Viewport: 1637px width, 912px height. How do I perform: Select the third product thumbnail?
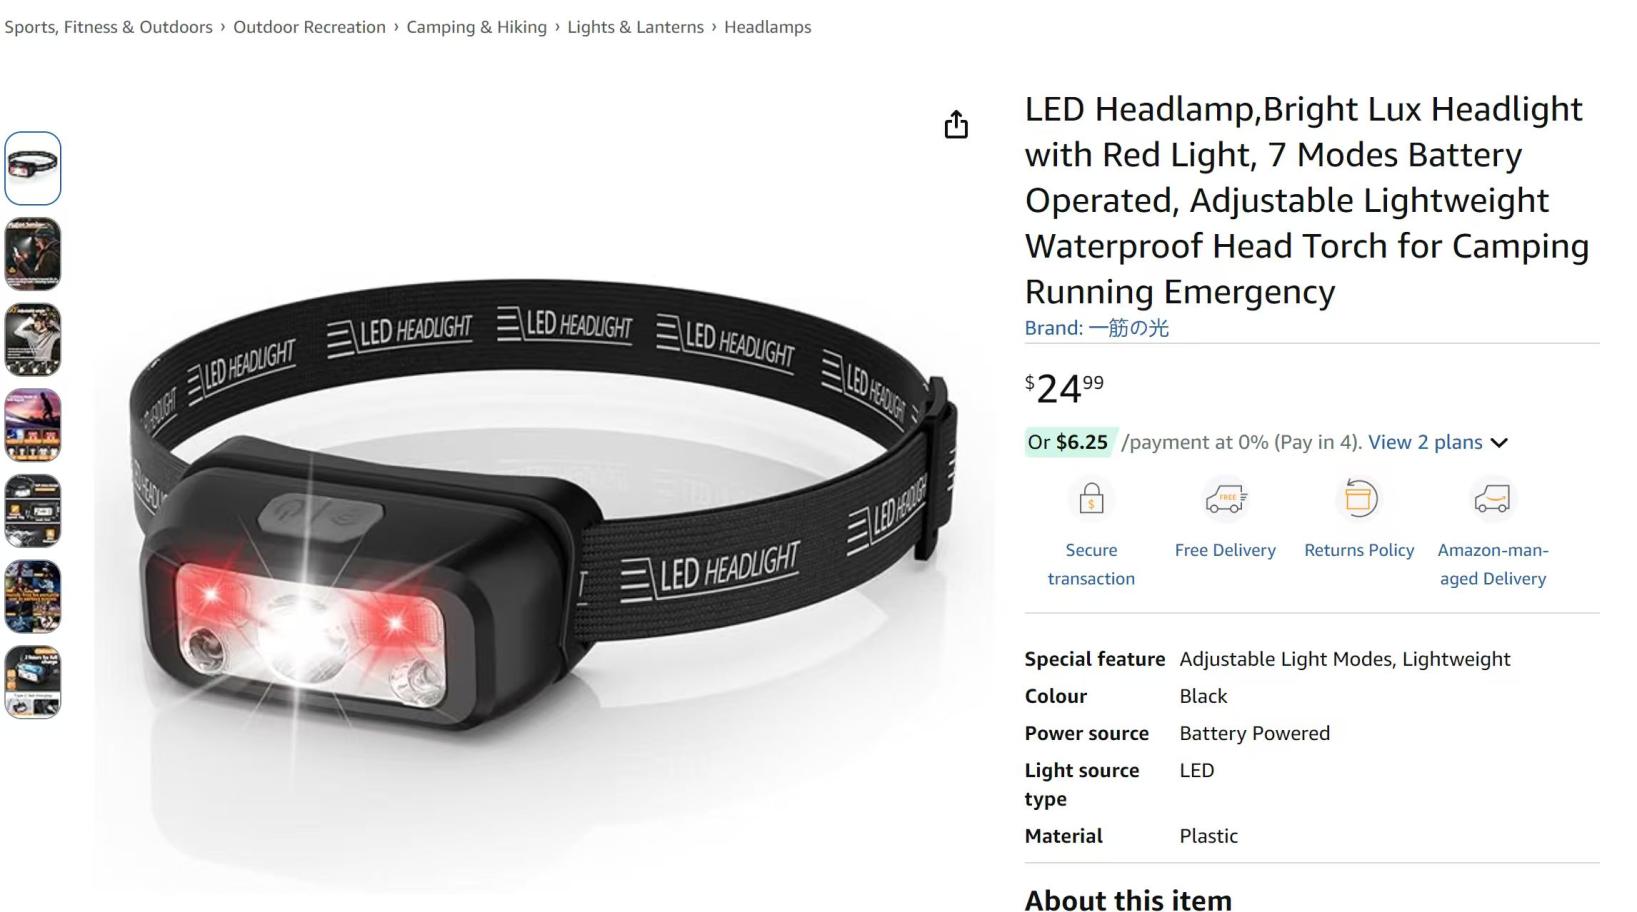[x=33, y=340]
